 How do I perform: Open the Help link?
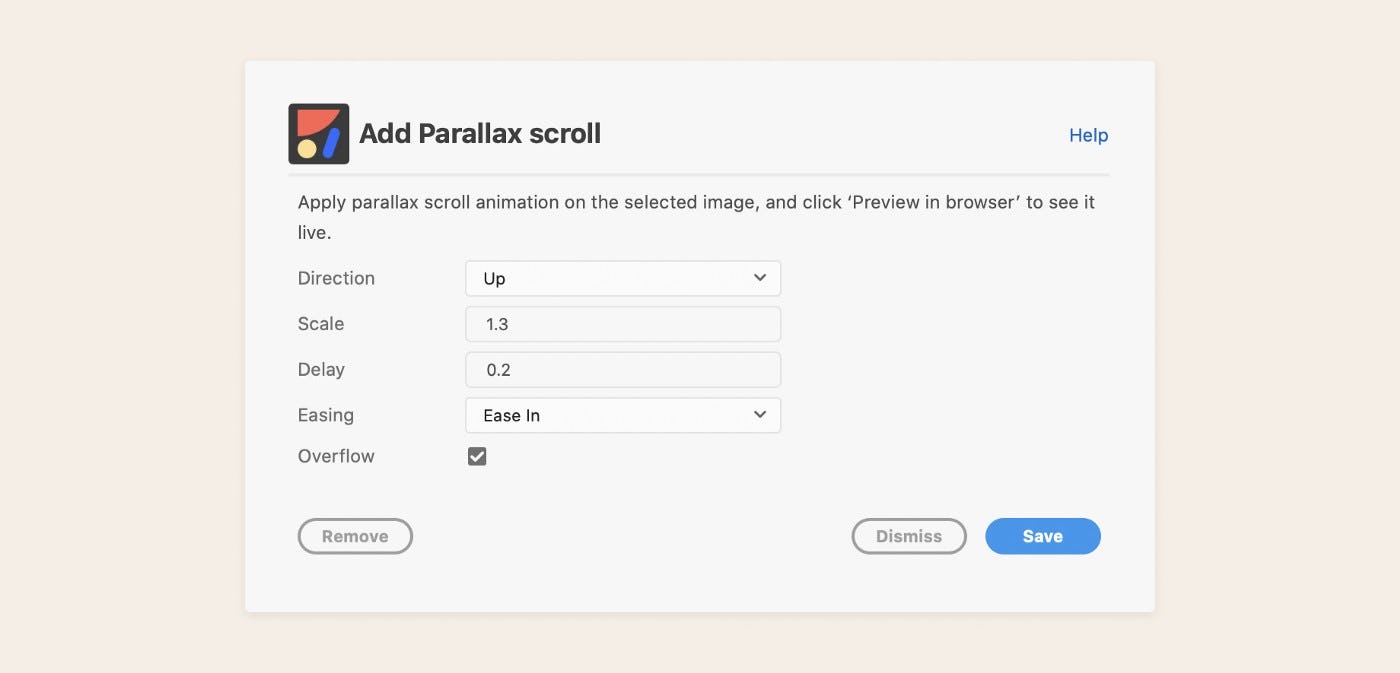point(1088,135)
